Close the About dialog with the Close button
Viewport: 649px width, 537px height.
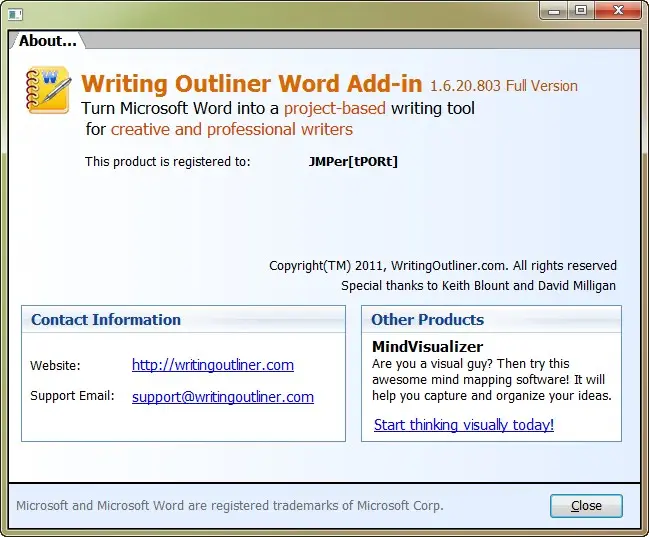(586, 506)
